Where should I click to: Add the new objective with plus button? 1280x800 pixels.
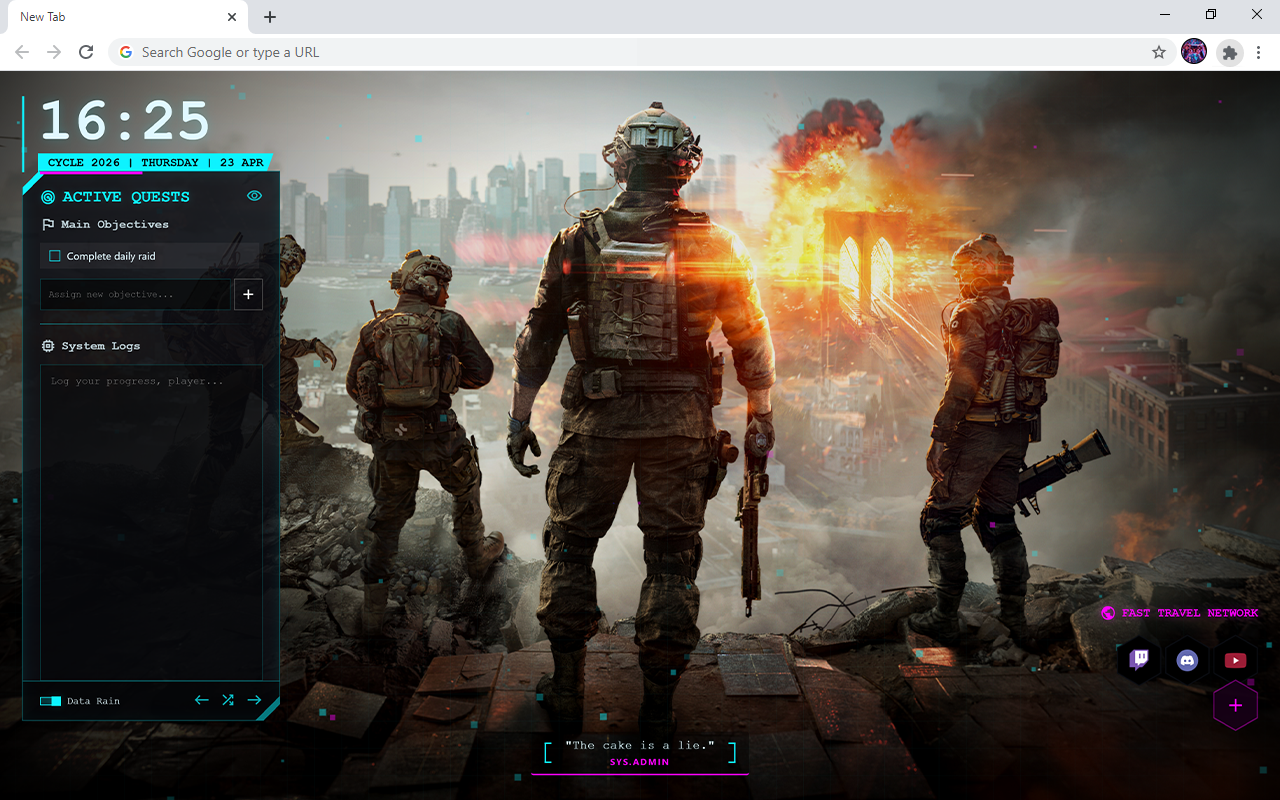click(x=248, y=294)
